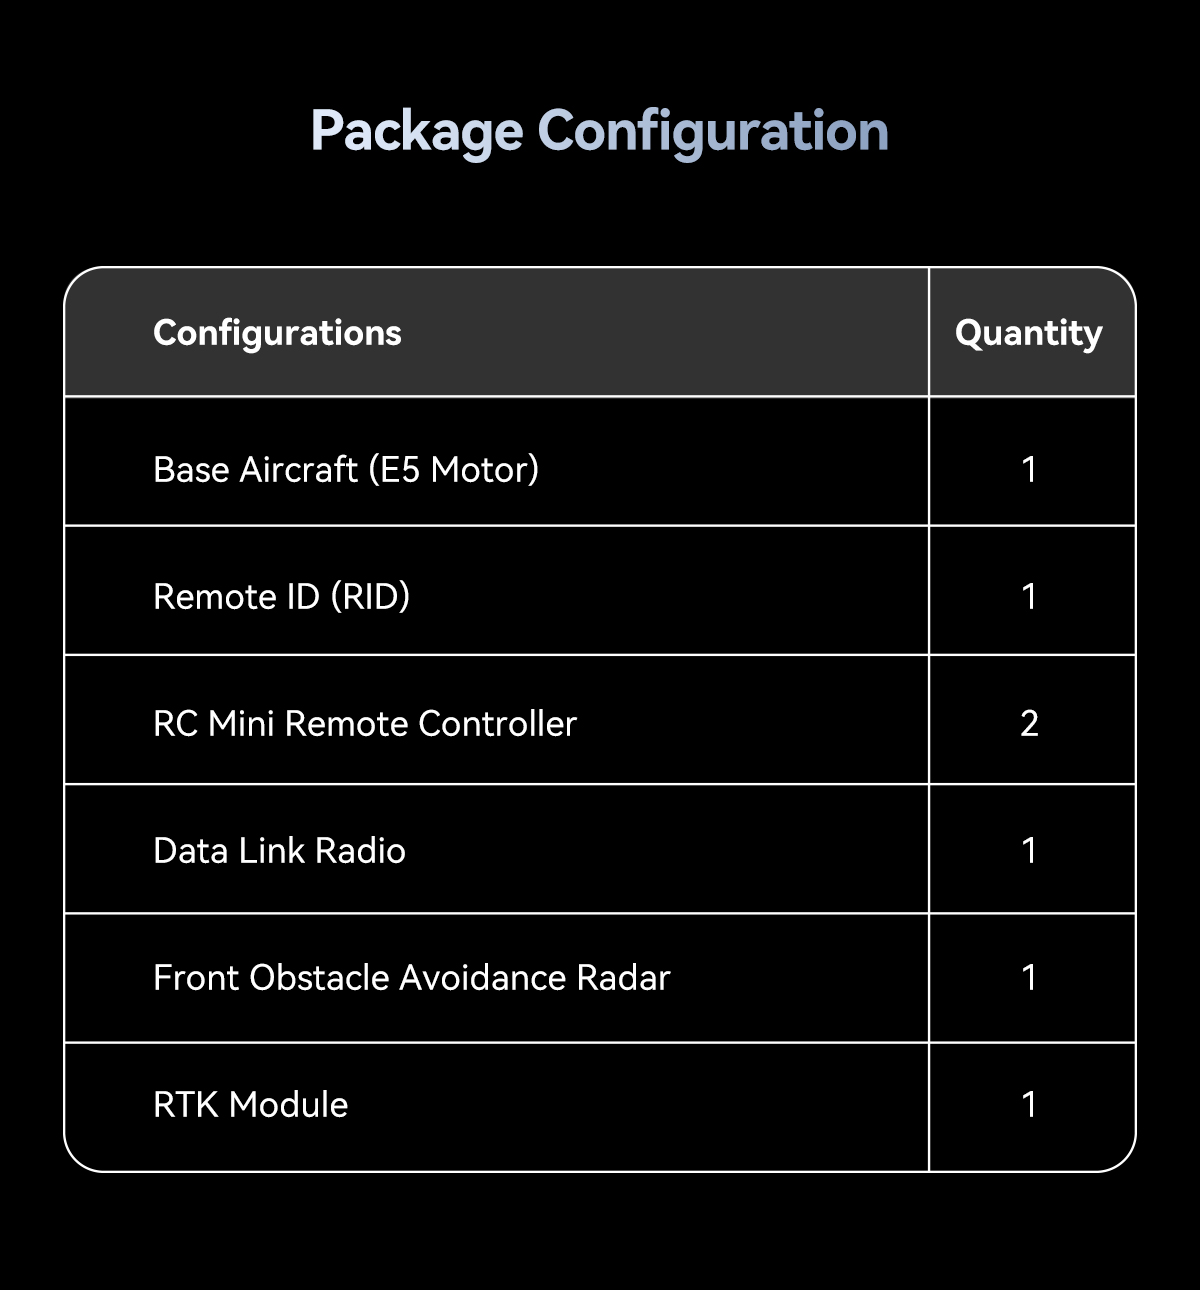Click quantity value for RTK Module

[1029, 1105]
